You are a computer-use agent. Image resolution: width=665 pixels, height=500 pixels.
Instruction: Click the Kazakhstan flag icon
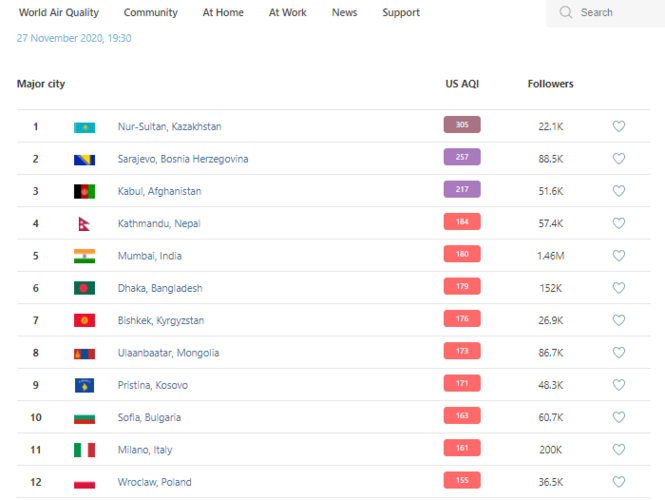(x=84, y=127)
